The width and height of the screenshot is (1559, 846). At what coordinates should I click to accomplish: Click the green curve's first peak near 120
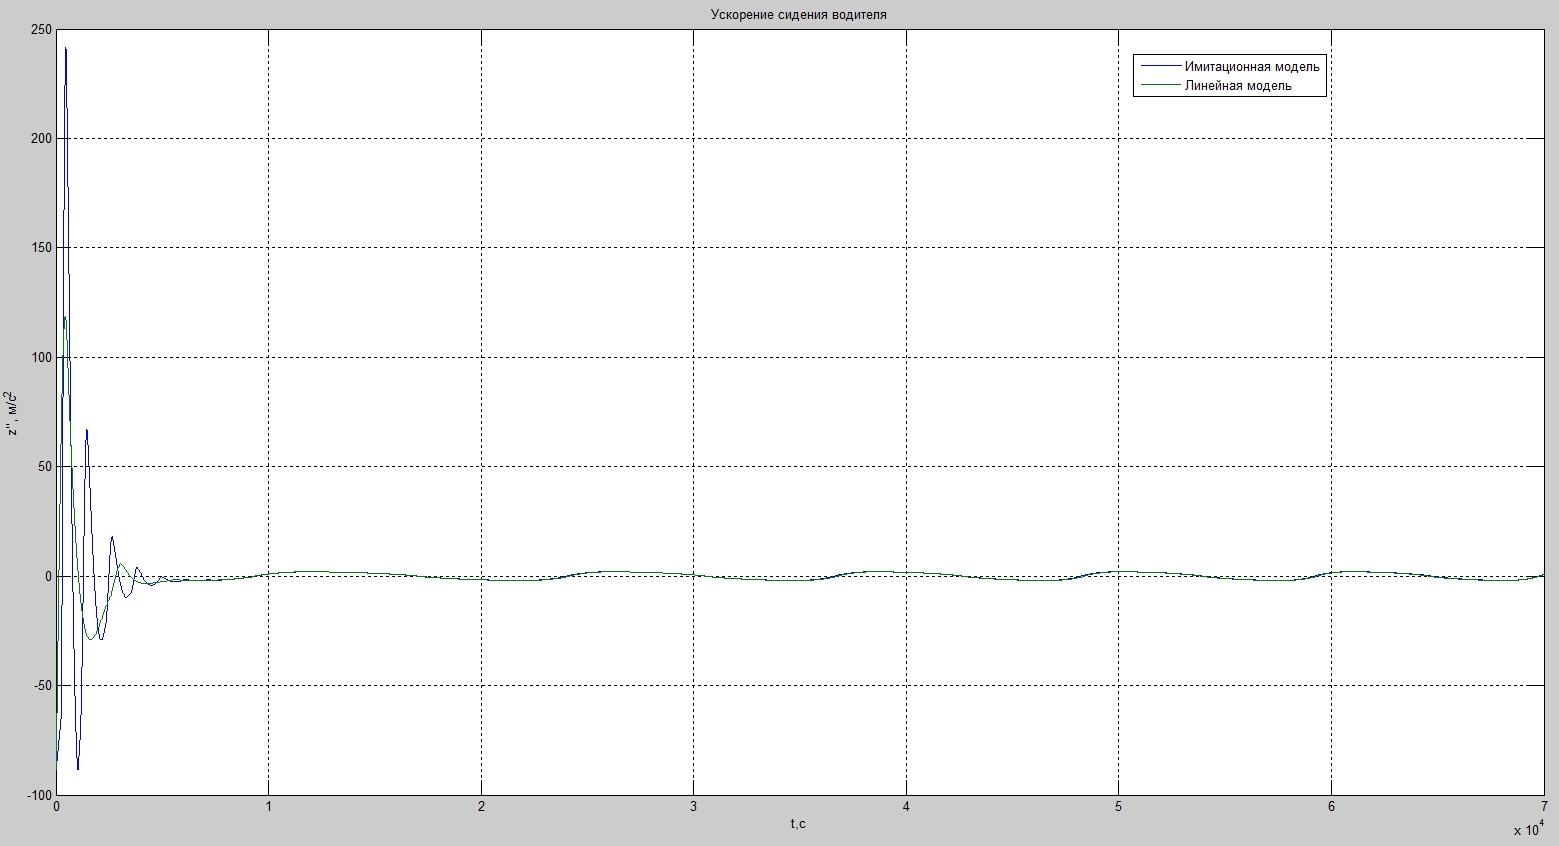point(65,317)
